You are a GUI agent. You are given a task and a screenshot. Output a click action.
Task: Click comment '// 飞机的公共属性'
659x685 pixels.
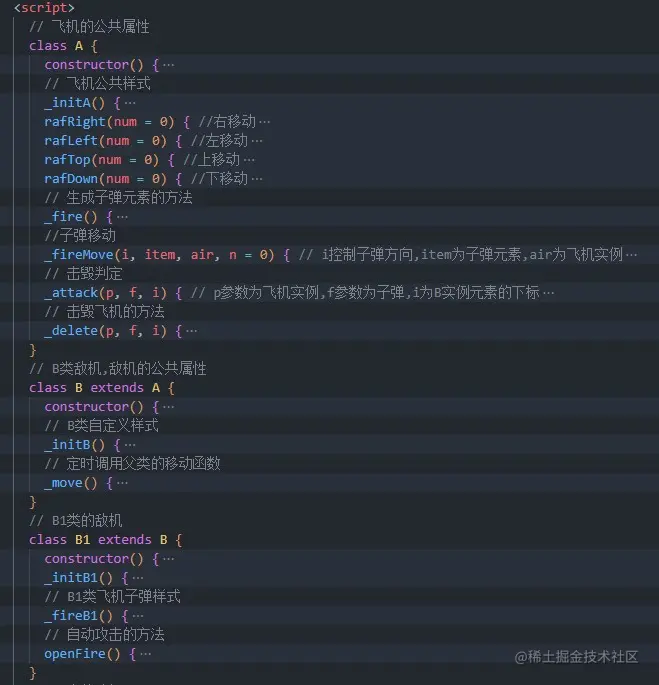point(90,27)
